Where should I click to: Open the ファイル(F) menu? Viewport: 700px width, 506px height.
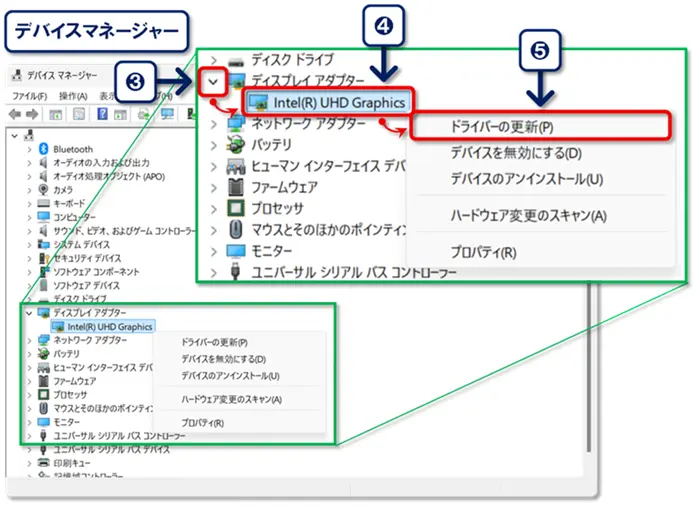(x=29, y=96)
